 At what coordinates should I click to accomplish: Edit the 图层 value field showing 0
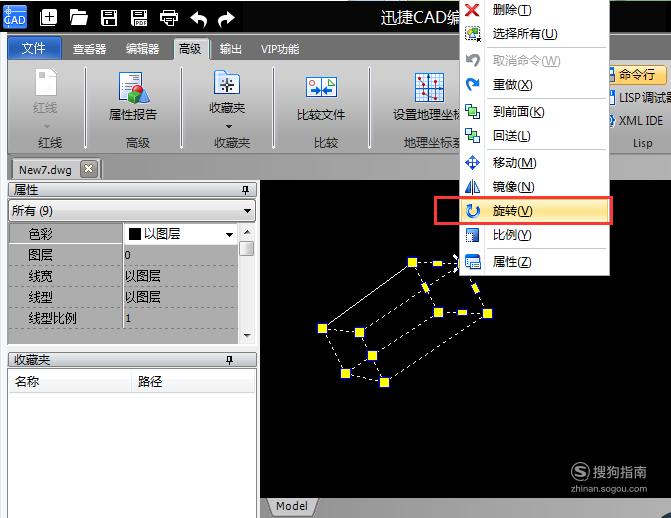pyautogui.click(x=180, y=255)
